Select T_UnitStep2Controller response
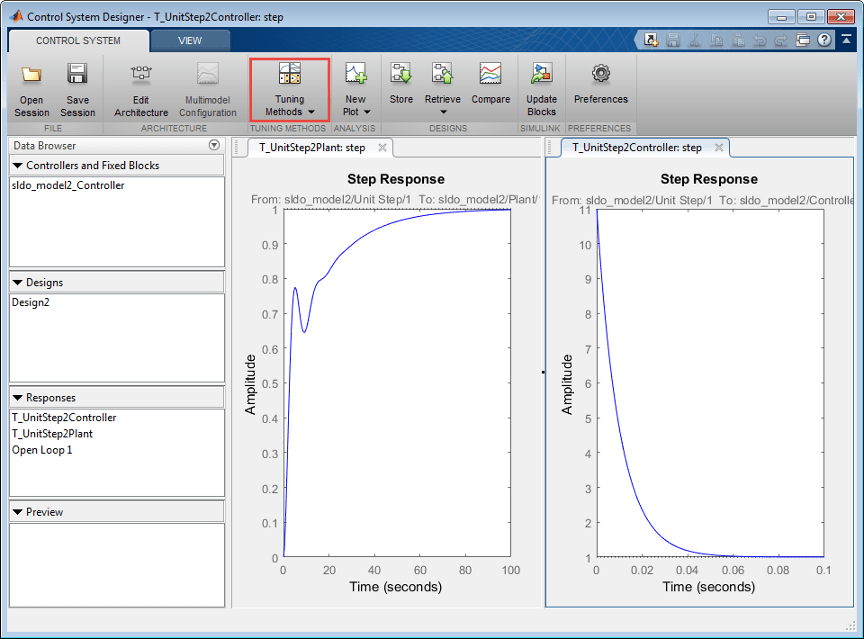The width and height of the screenshot is (864, 639). pyautogui.click(x=64, y=418)
